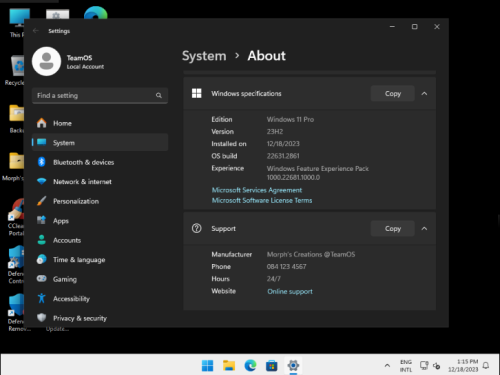
Task: Open Bluetooth & devices settings
Action: 100,162
